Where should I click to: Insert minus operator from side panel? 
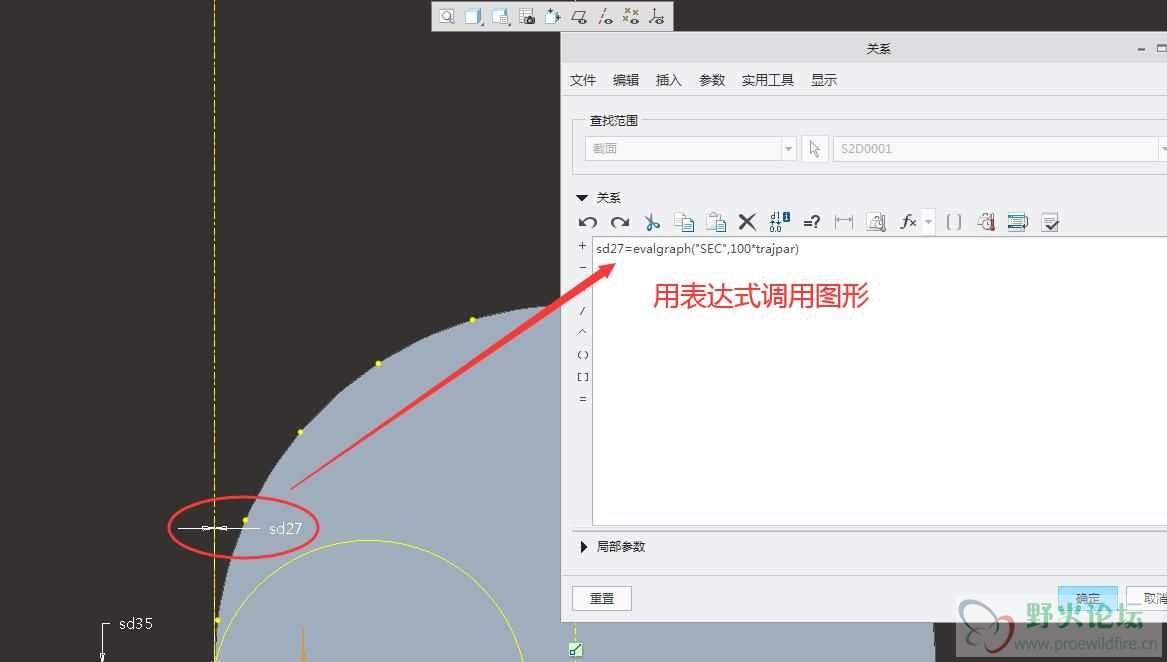(582, 267)
